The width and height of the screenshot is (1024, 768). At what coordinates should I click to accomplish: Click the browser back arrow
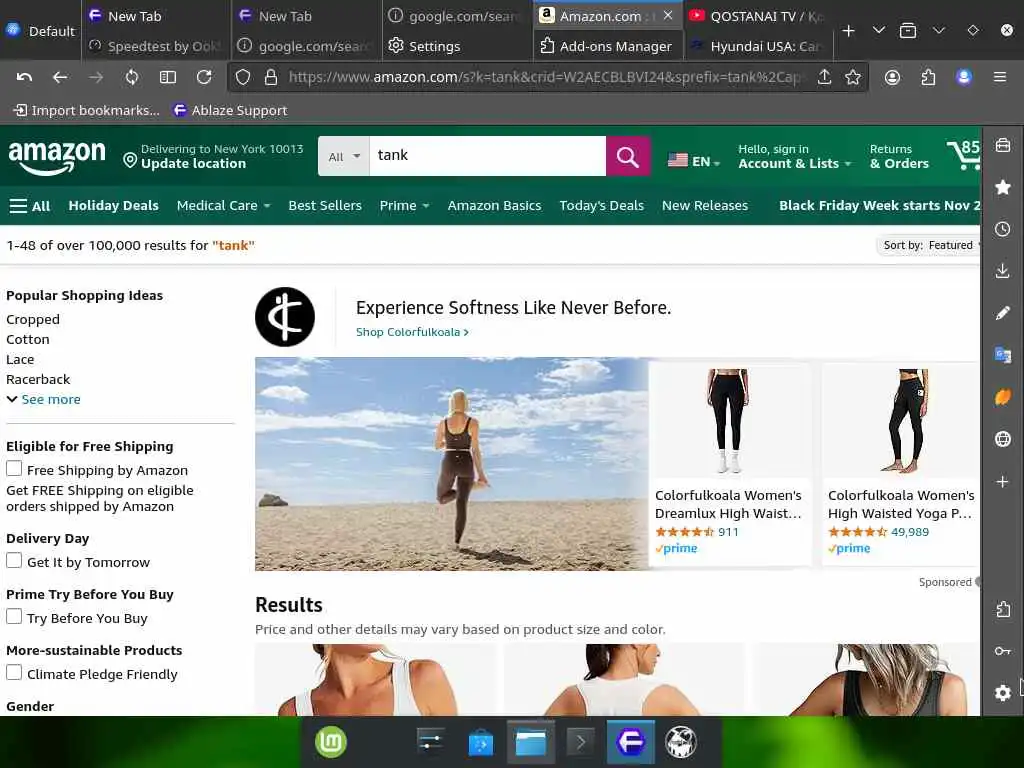point(60,77)
